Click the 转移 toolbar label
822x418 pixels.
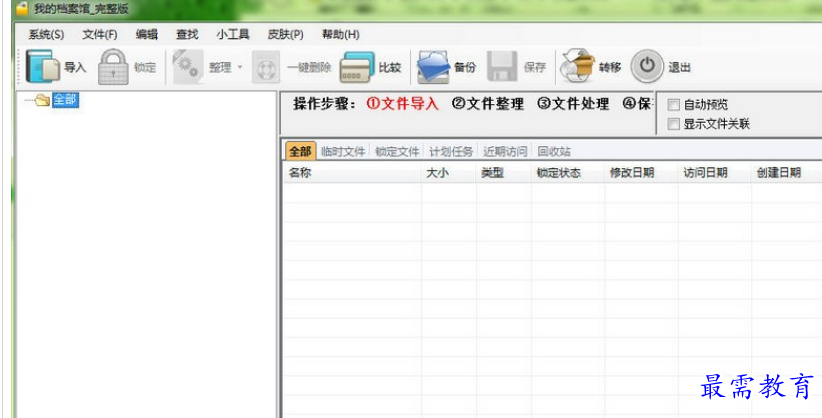click(610, 67)
